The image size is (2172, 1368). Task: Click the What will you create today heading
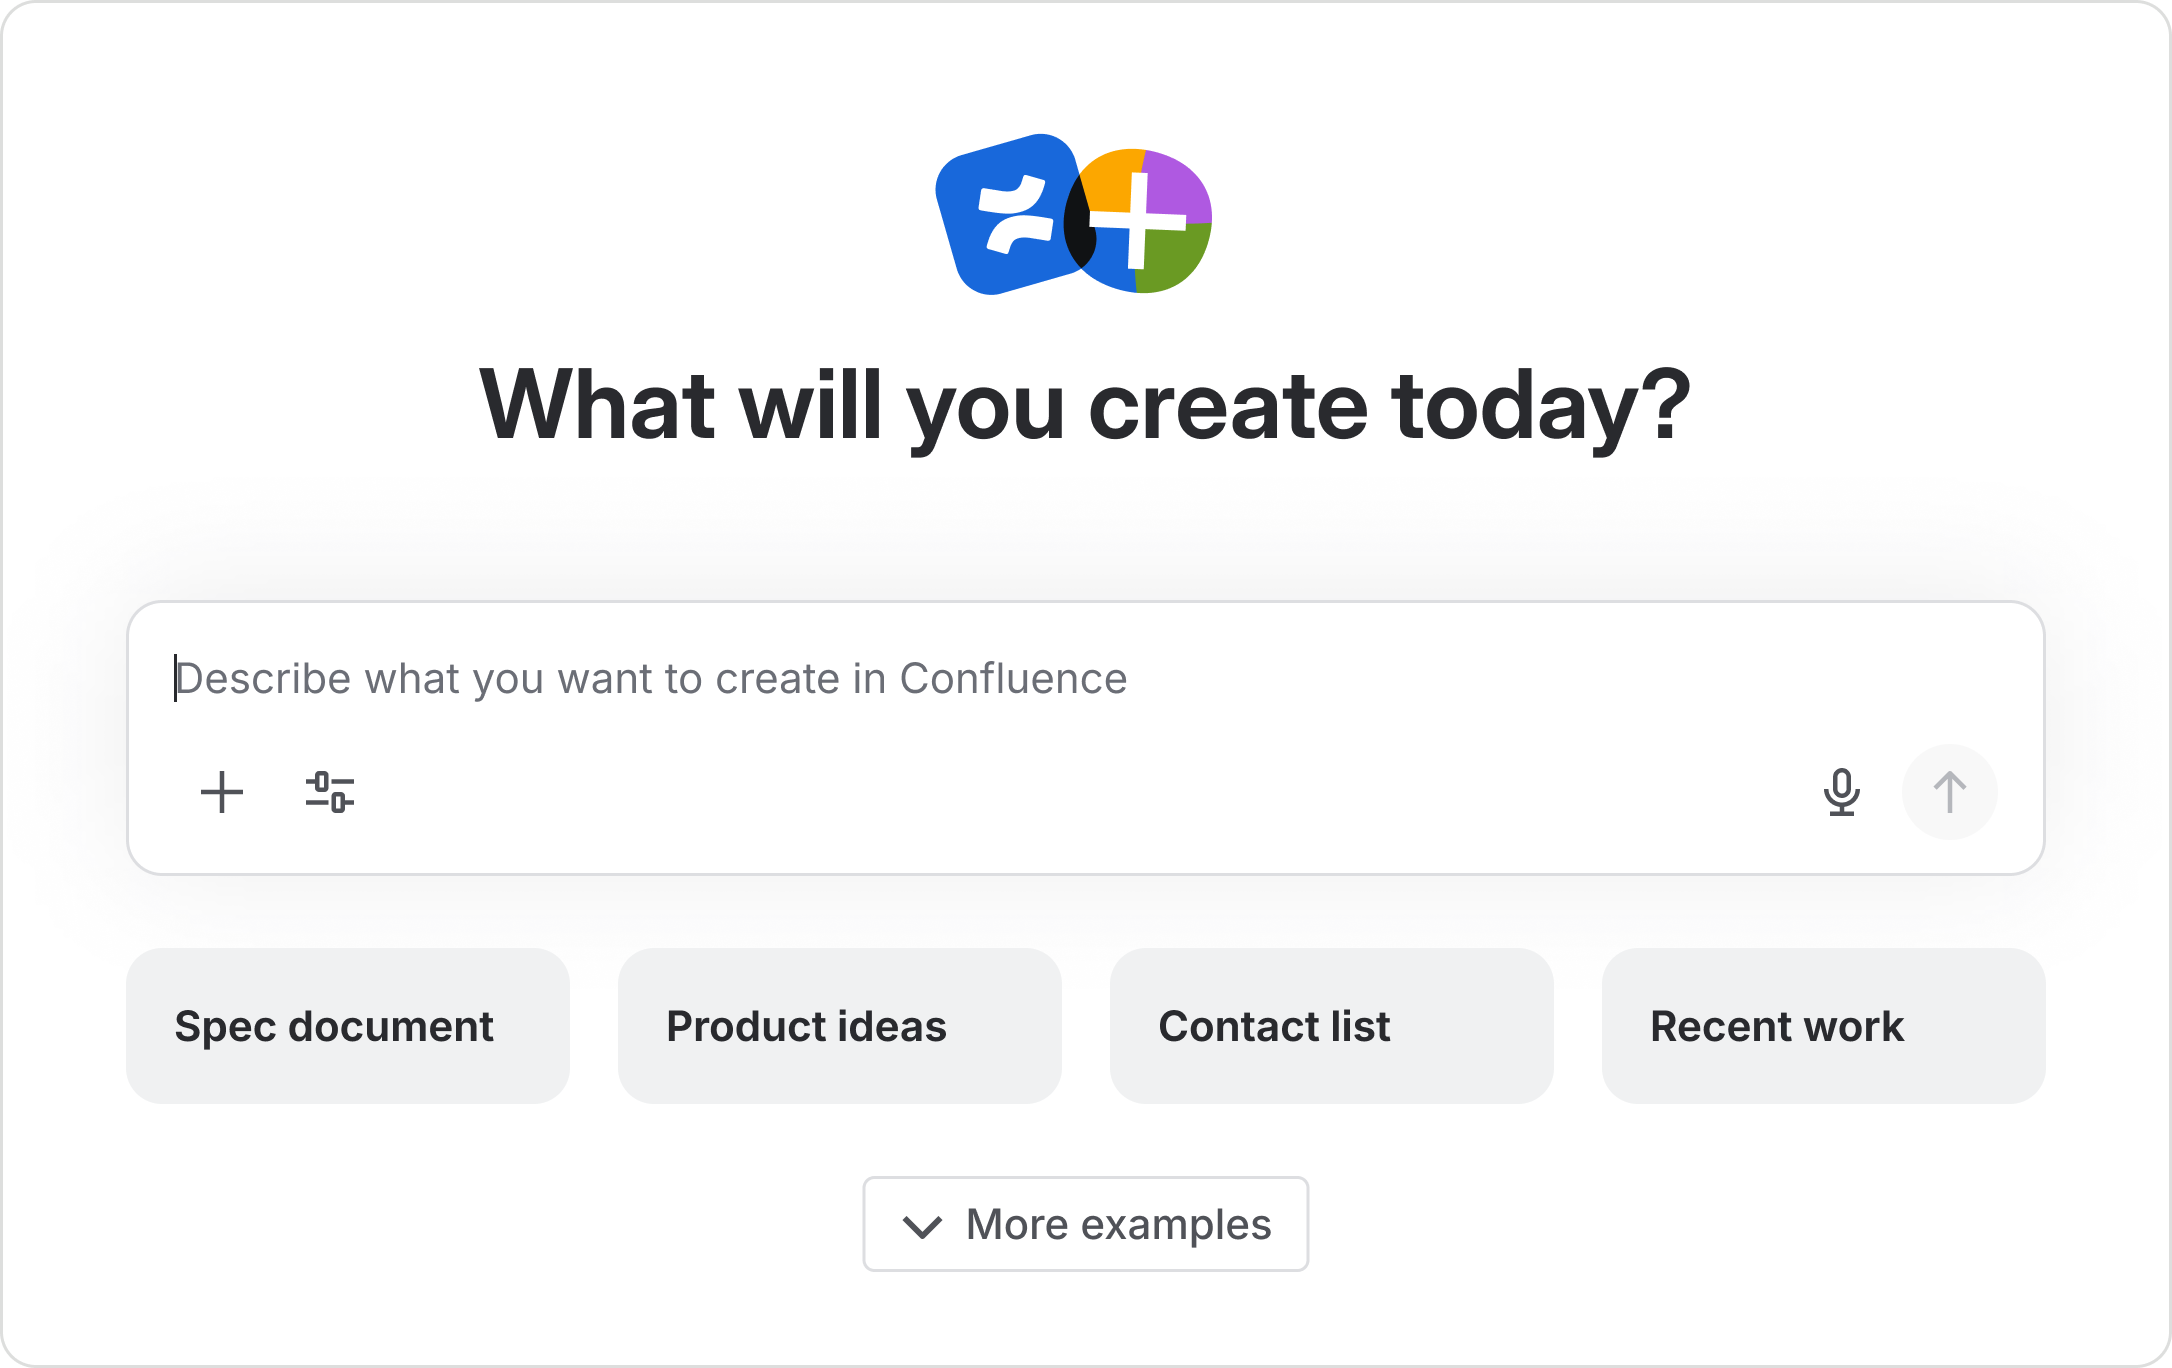[x=1086, y=404]
